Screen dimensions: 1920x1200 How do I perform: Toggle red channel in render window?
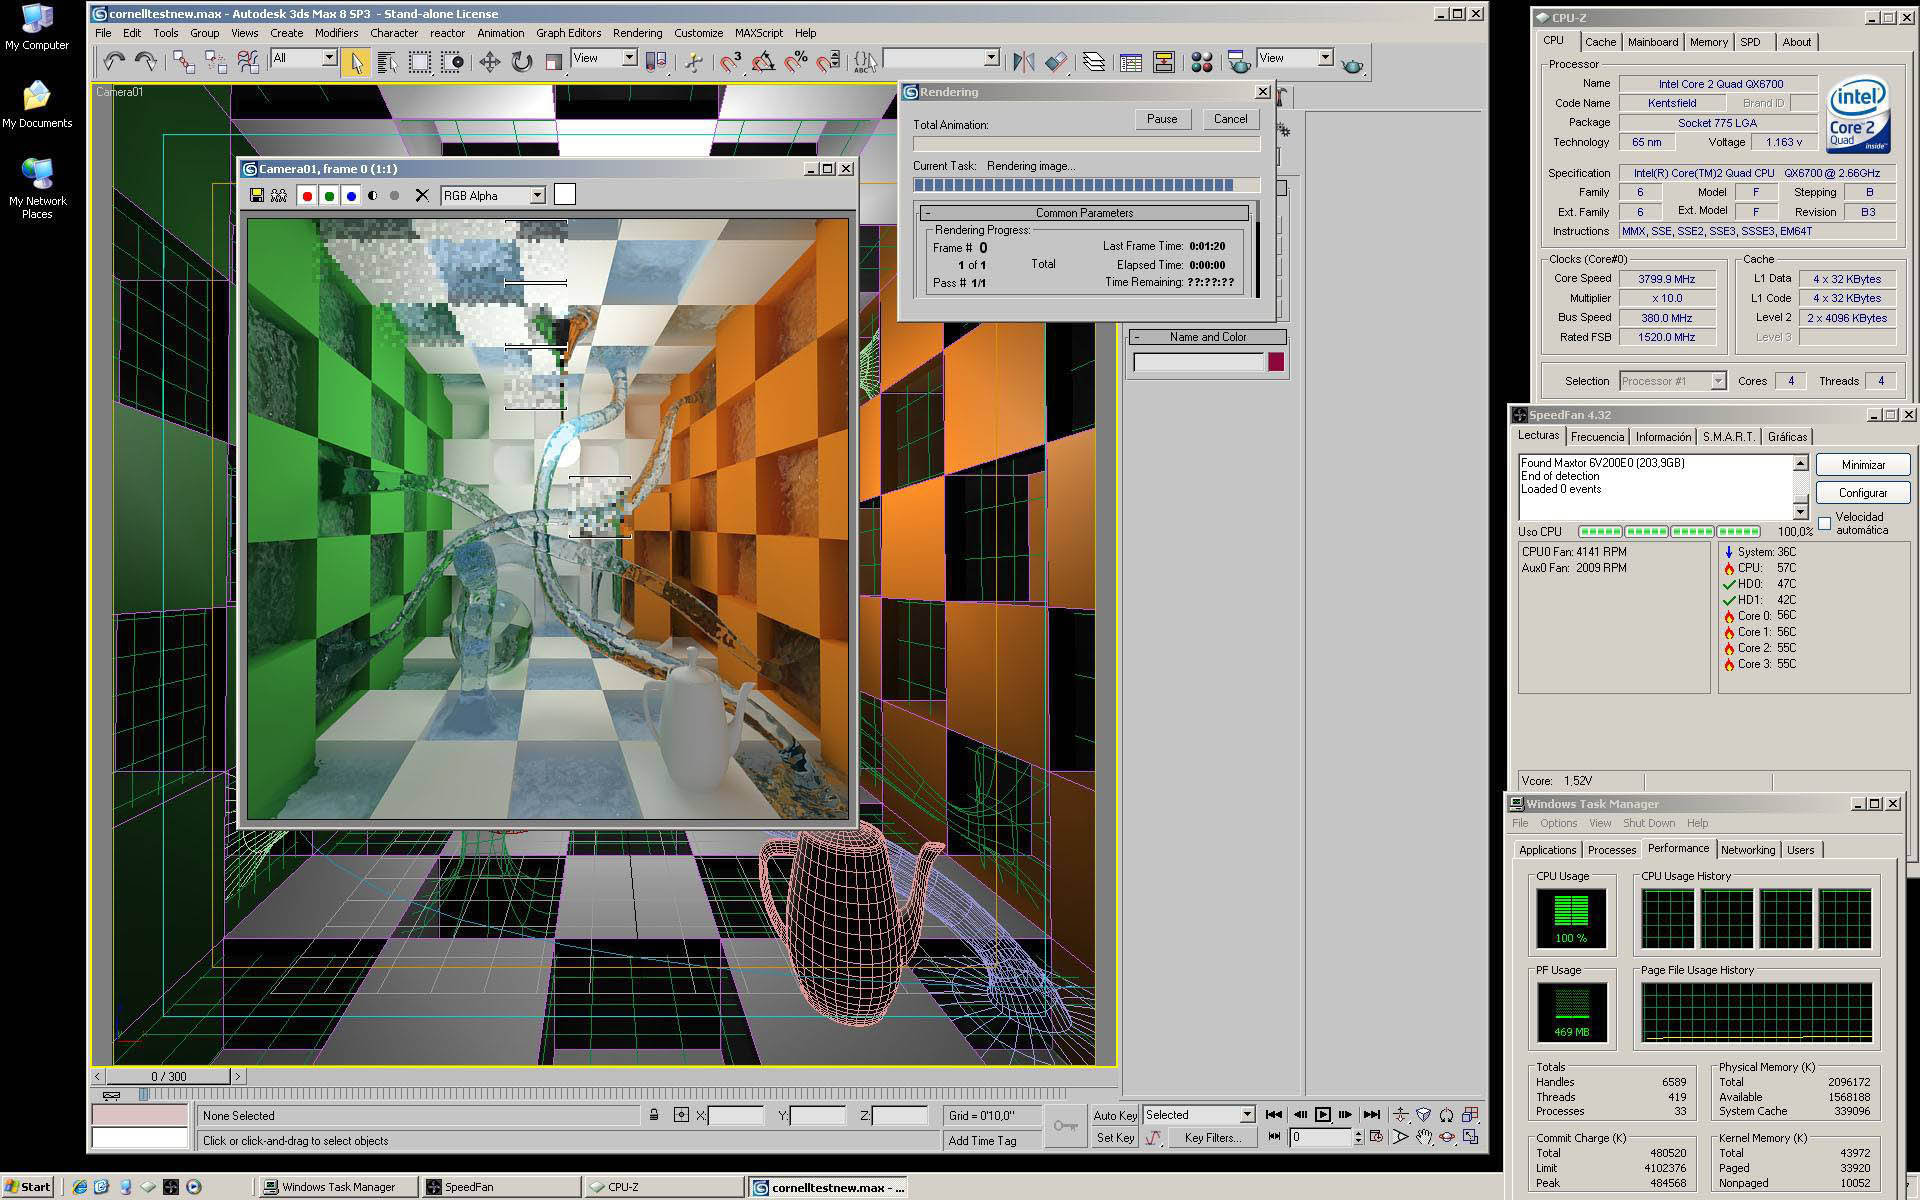(307, 196)
